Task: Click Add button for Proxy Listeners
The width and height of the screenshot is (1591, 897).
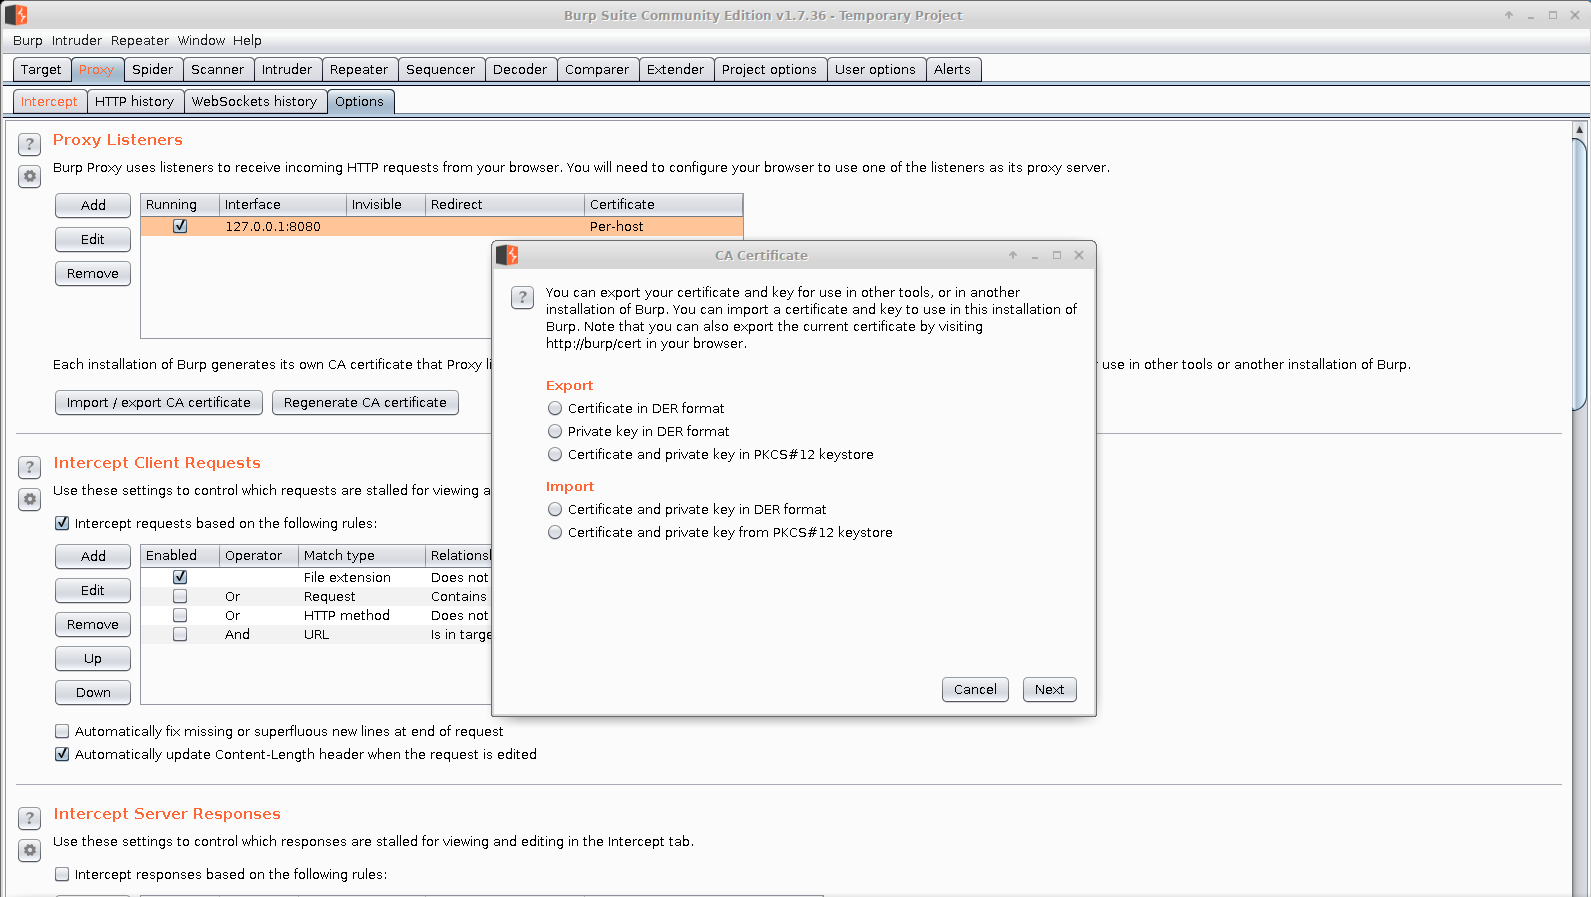Action: tap(93, 205)
